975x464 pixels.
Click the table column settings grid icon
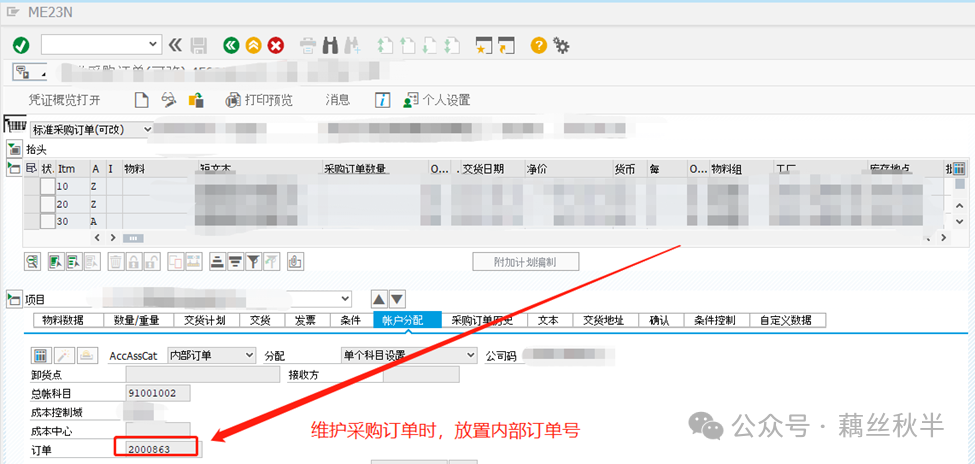pyautogui.click(x=958, y=168)
